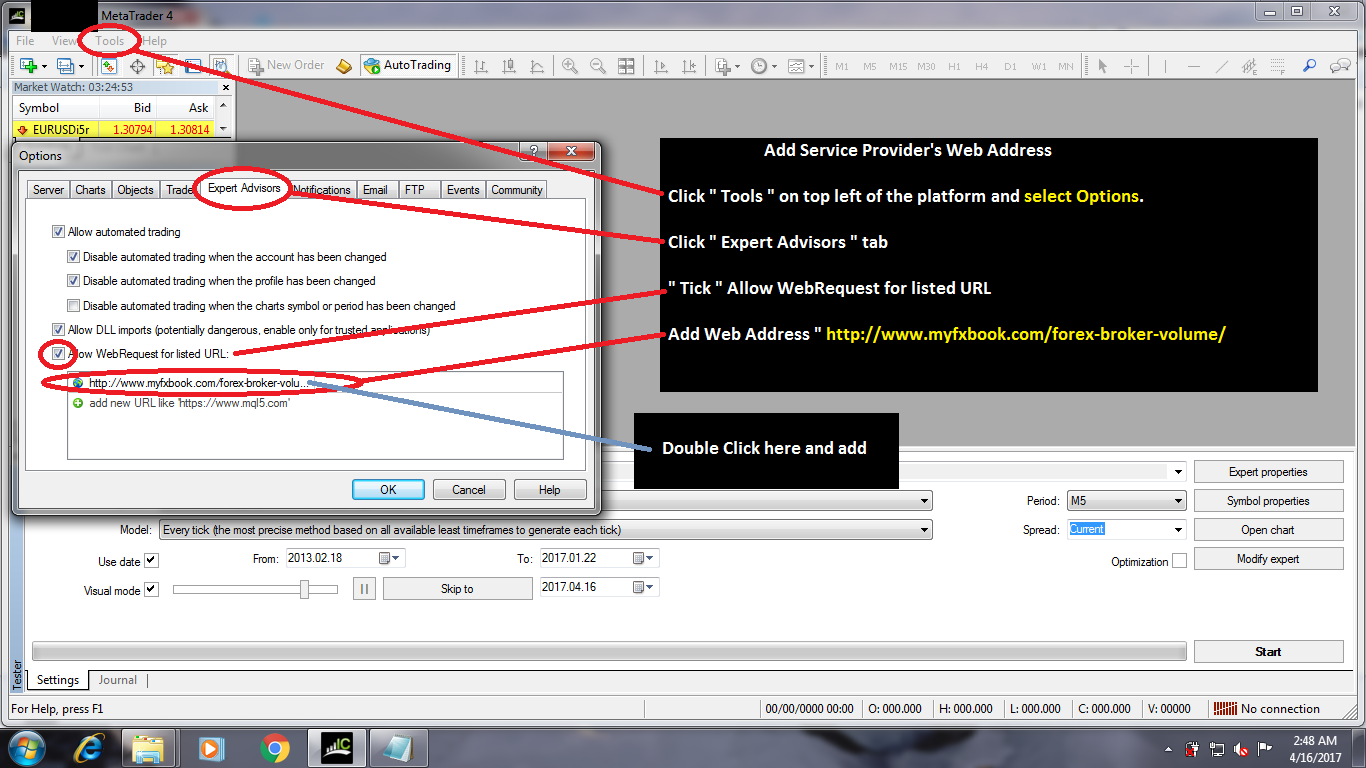
Task: Switch to the Charts tab in Options
Action: [x=90, y=190]
